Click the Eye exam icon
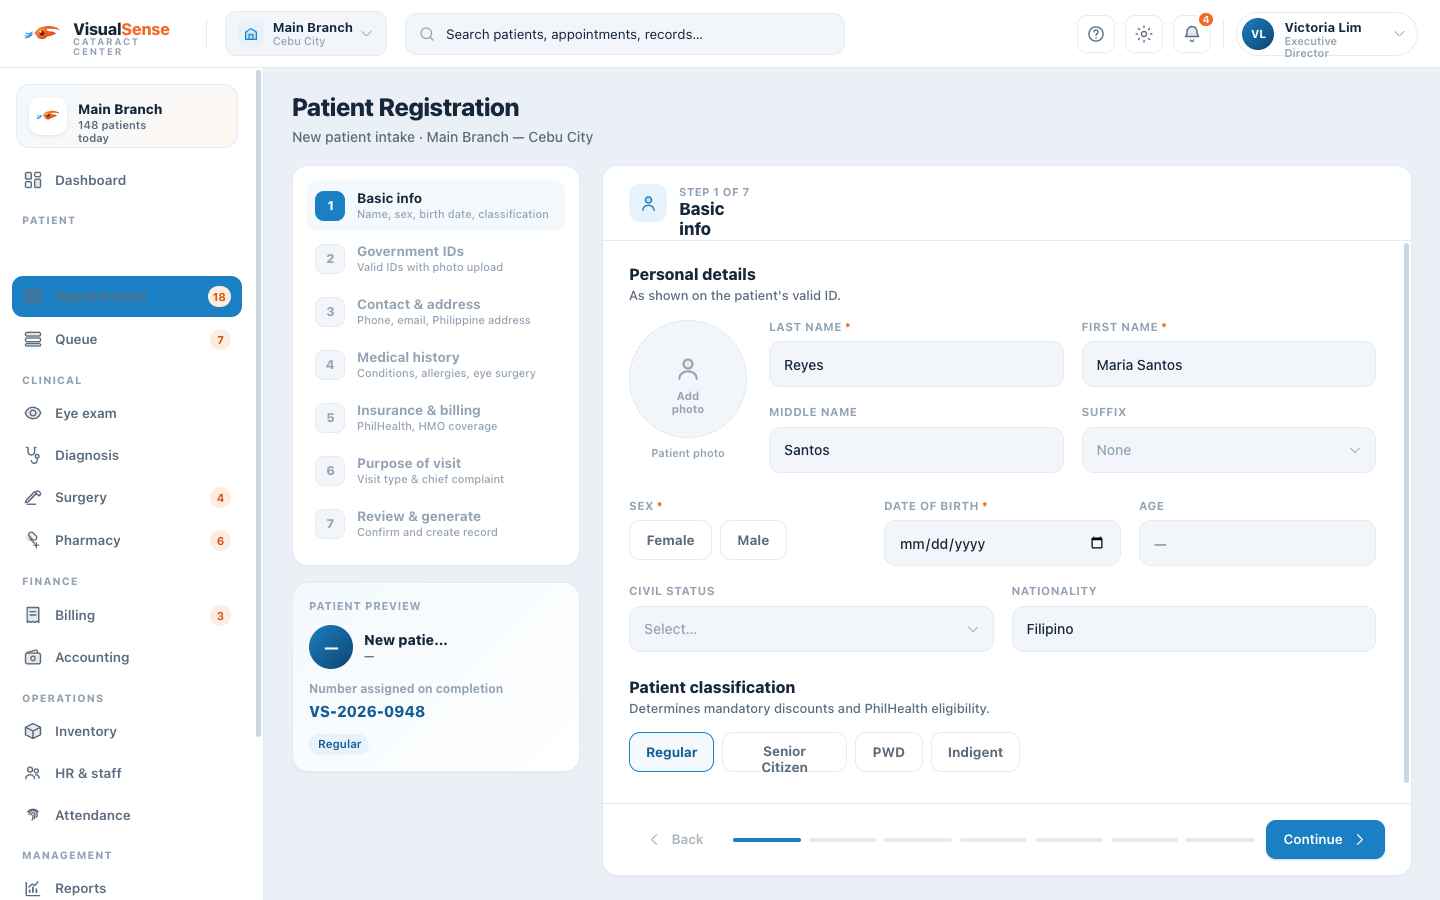 pyautogui.click(x=33, y=413)
